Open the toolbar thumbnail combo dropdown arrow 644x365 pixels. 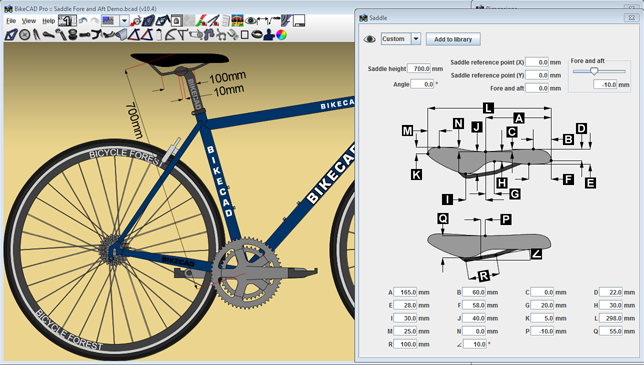tap(124, 21)
